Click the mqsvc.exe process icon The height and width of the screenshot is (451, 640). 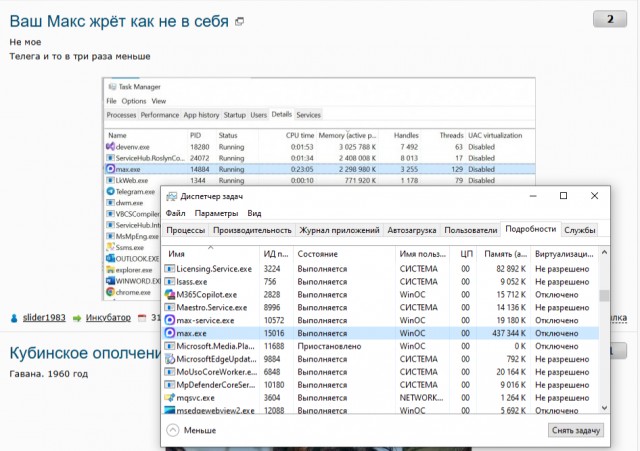pos(169,398)
